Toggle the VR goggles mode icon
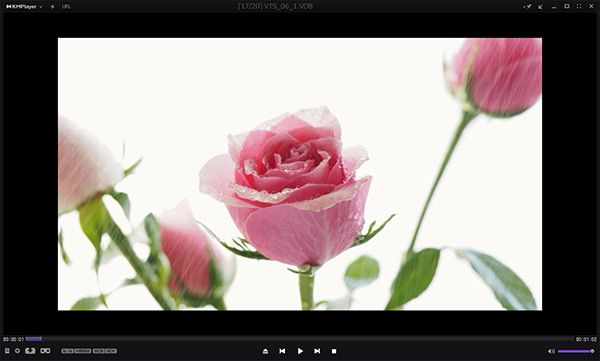 (x=45, y=351)
